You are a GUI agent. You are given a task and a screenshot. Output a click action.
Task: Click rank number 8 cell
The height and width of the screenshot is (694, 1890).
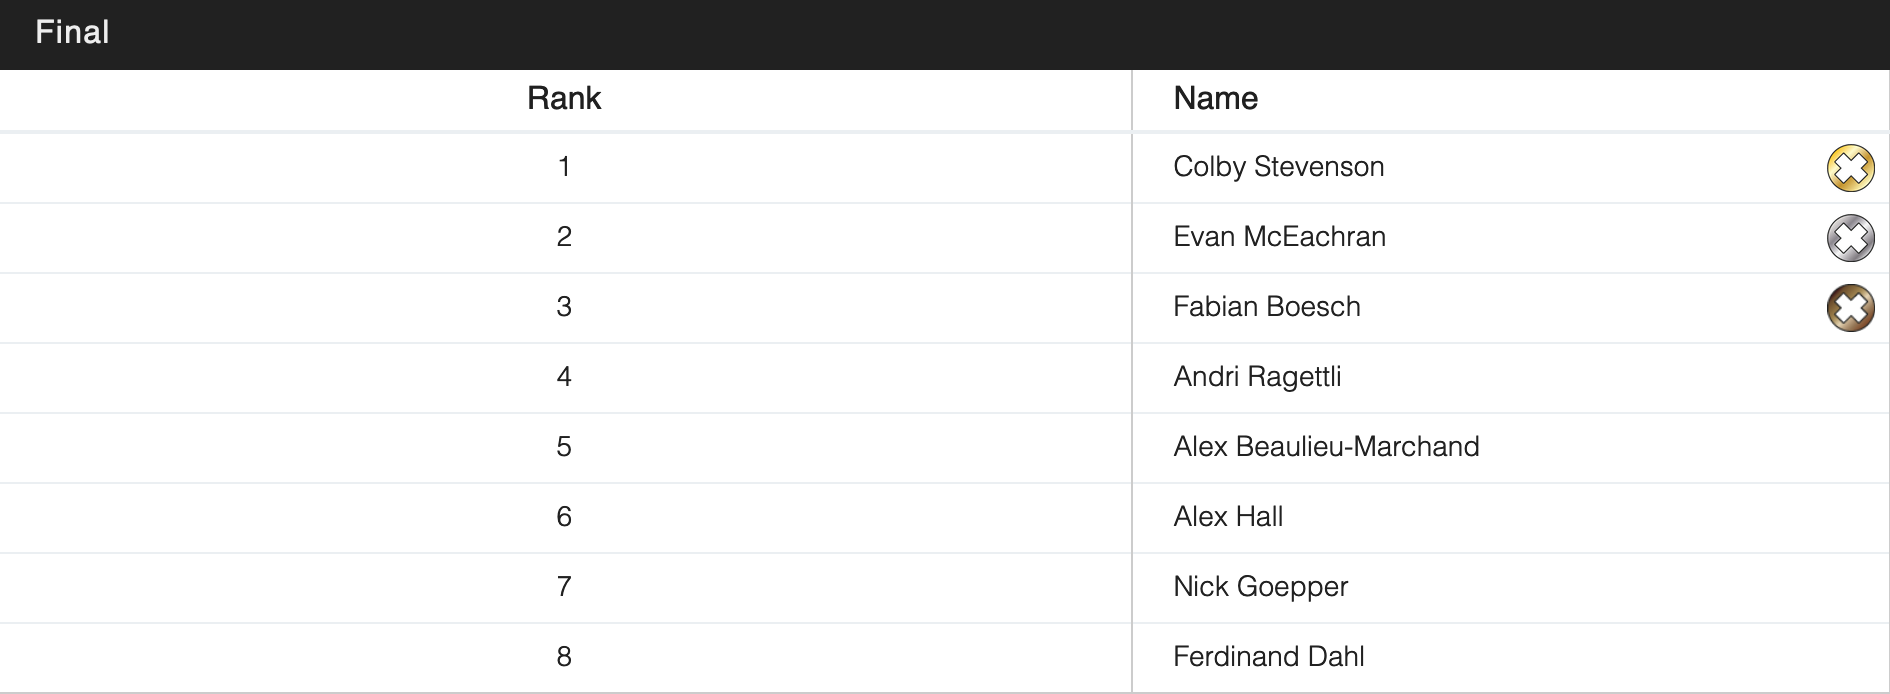tap(564, 657)
